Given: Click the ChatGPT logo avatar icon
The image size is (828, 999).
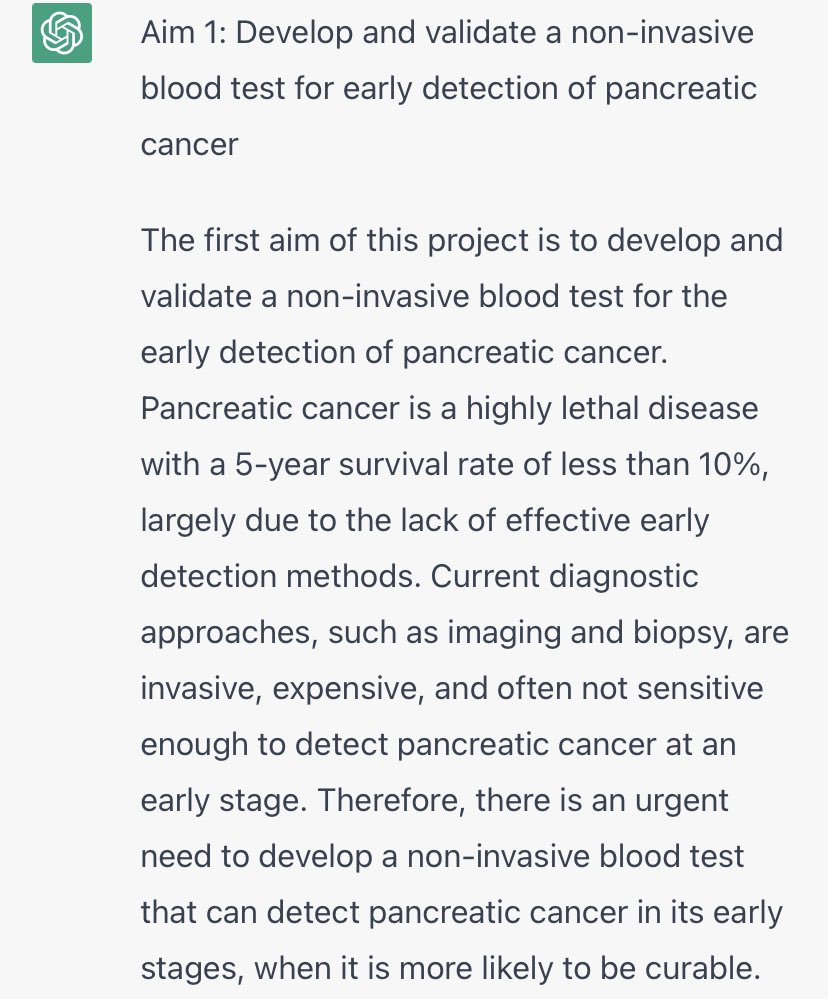Looking at the screenshot, I should click(62, 33).
